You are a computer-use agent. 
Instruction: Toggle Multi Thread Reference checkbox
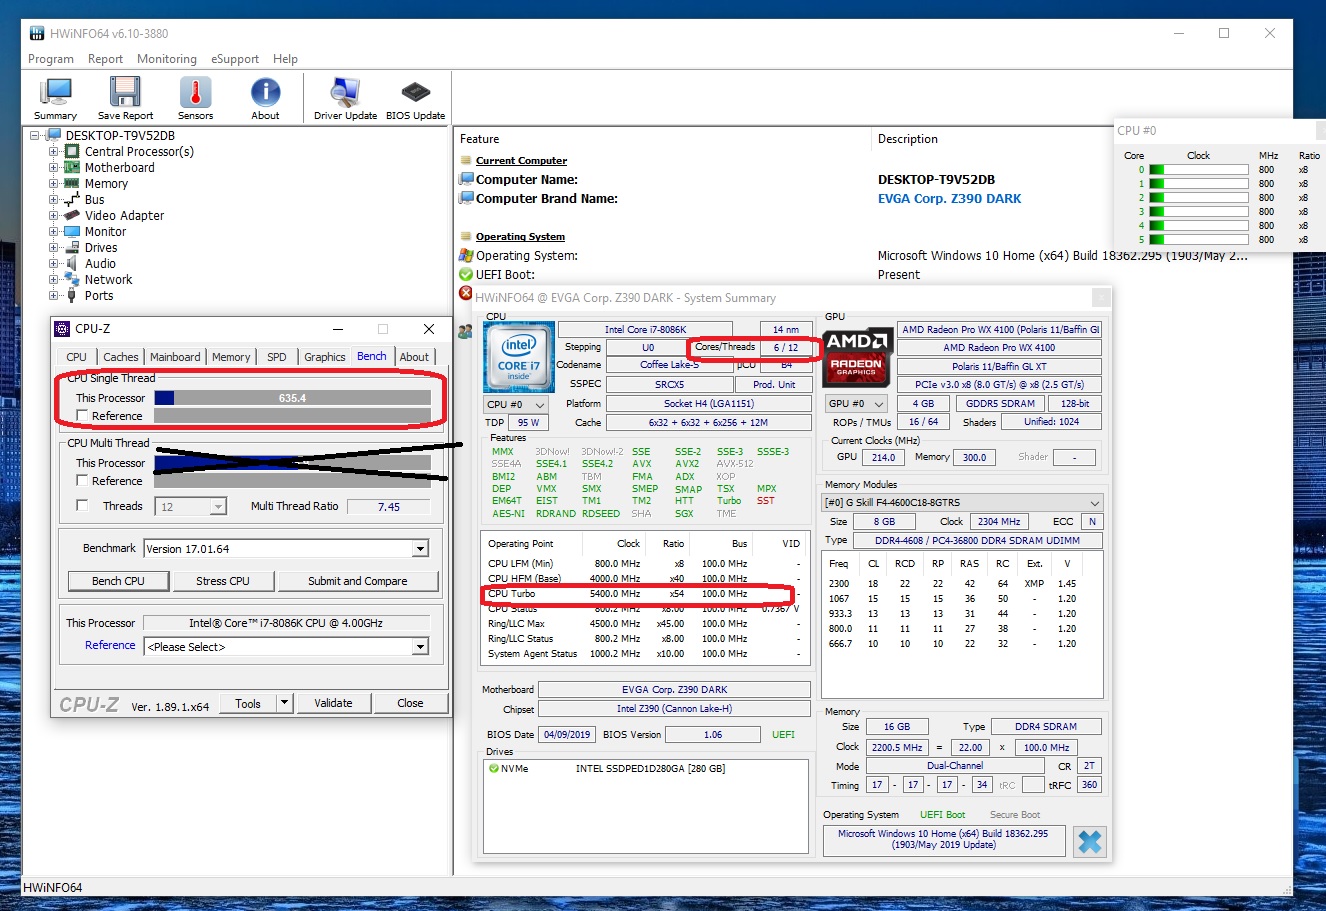[83, 481]
